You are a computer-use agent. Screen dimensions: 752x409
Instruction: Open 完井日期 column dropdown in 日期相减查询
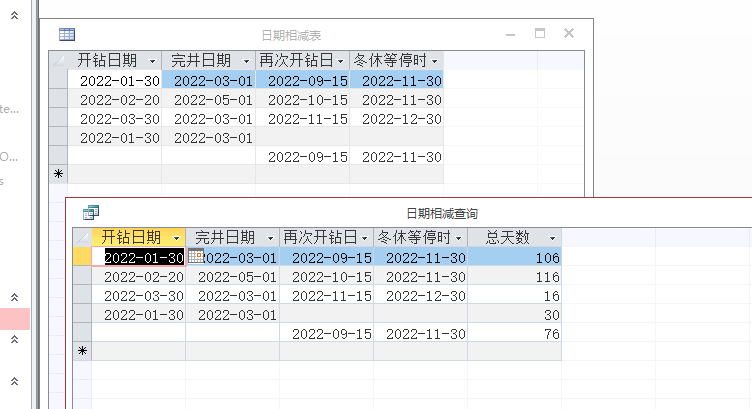270,238
